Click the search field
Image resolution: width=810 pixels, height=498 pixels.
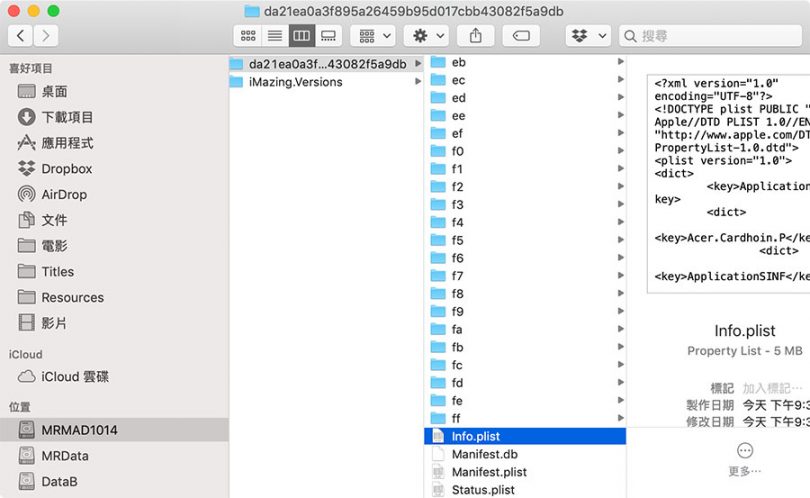(x=710, y=36)
